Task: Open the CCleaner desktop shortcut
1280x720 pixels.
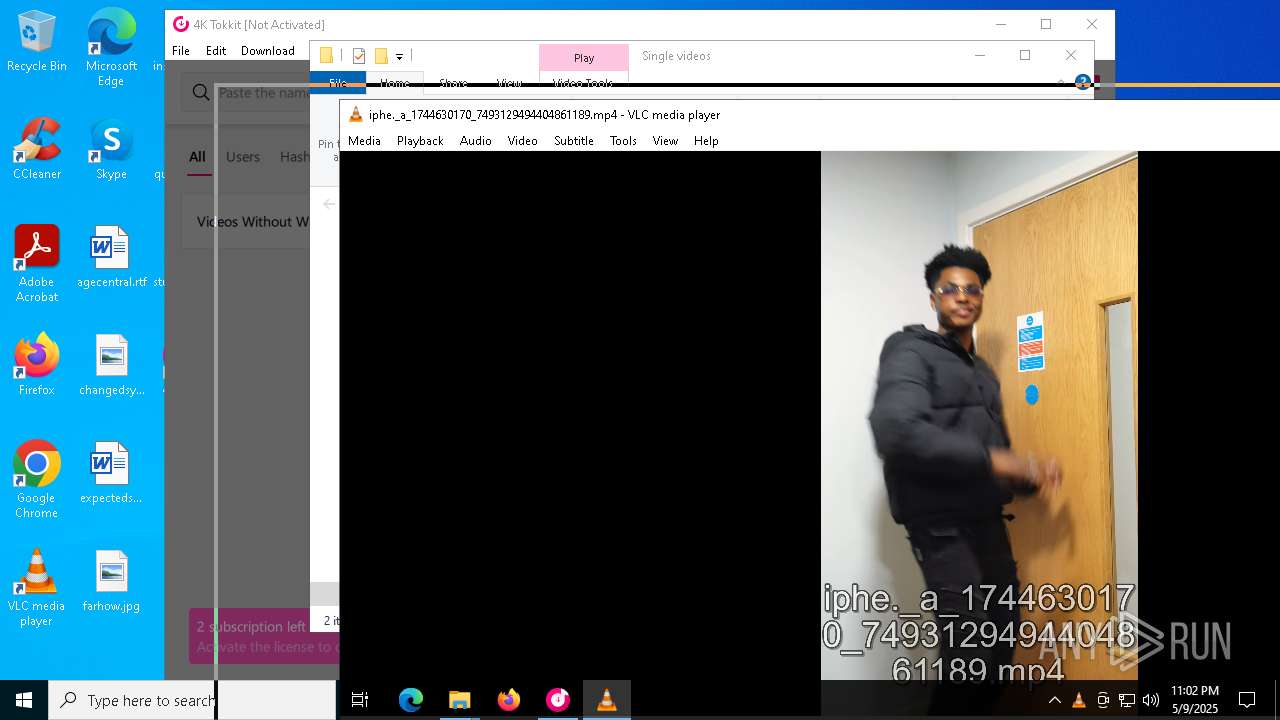Action: pyautogui.click(x=37, y=150)
